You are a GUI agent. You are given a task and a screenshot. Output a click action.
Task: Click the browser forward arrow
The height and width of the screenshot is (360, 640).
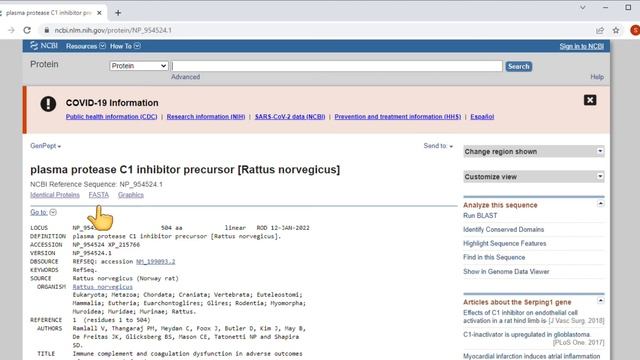[11, 30]
